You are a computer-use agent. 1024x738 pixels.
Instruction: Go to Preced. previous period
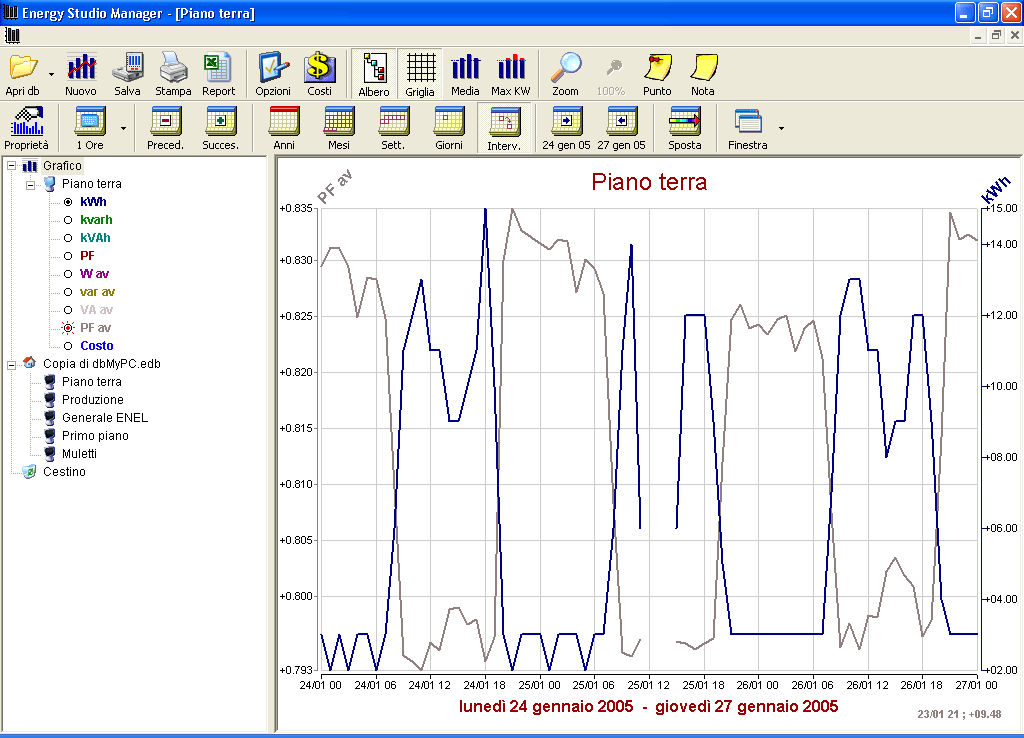point(165,128)
